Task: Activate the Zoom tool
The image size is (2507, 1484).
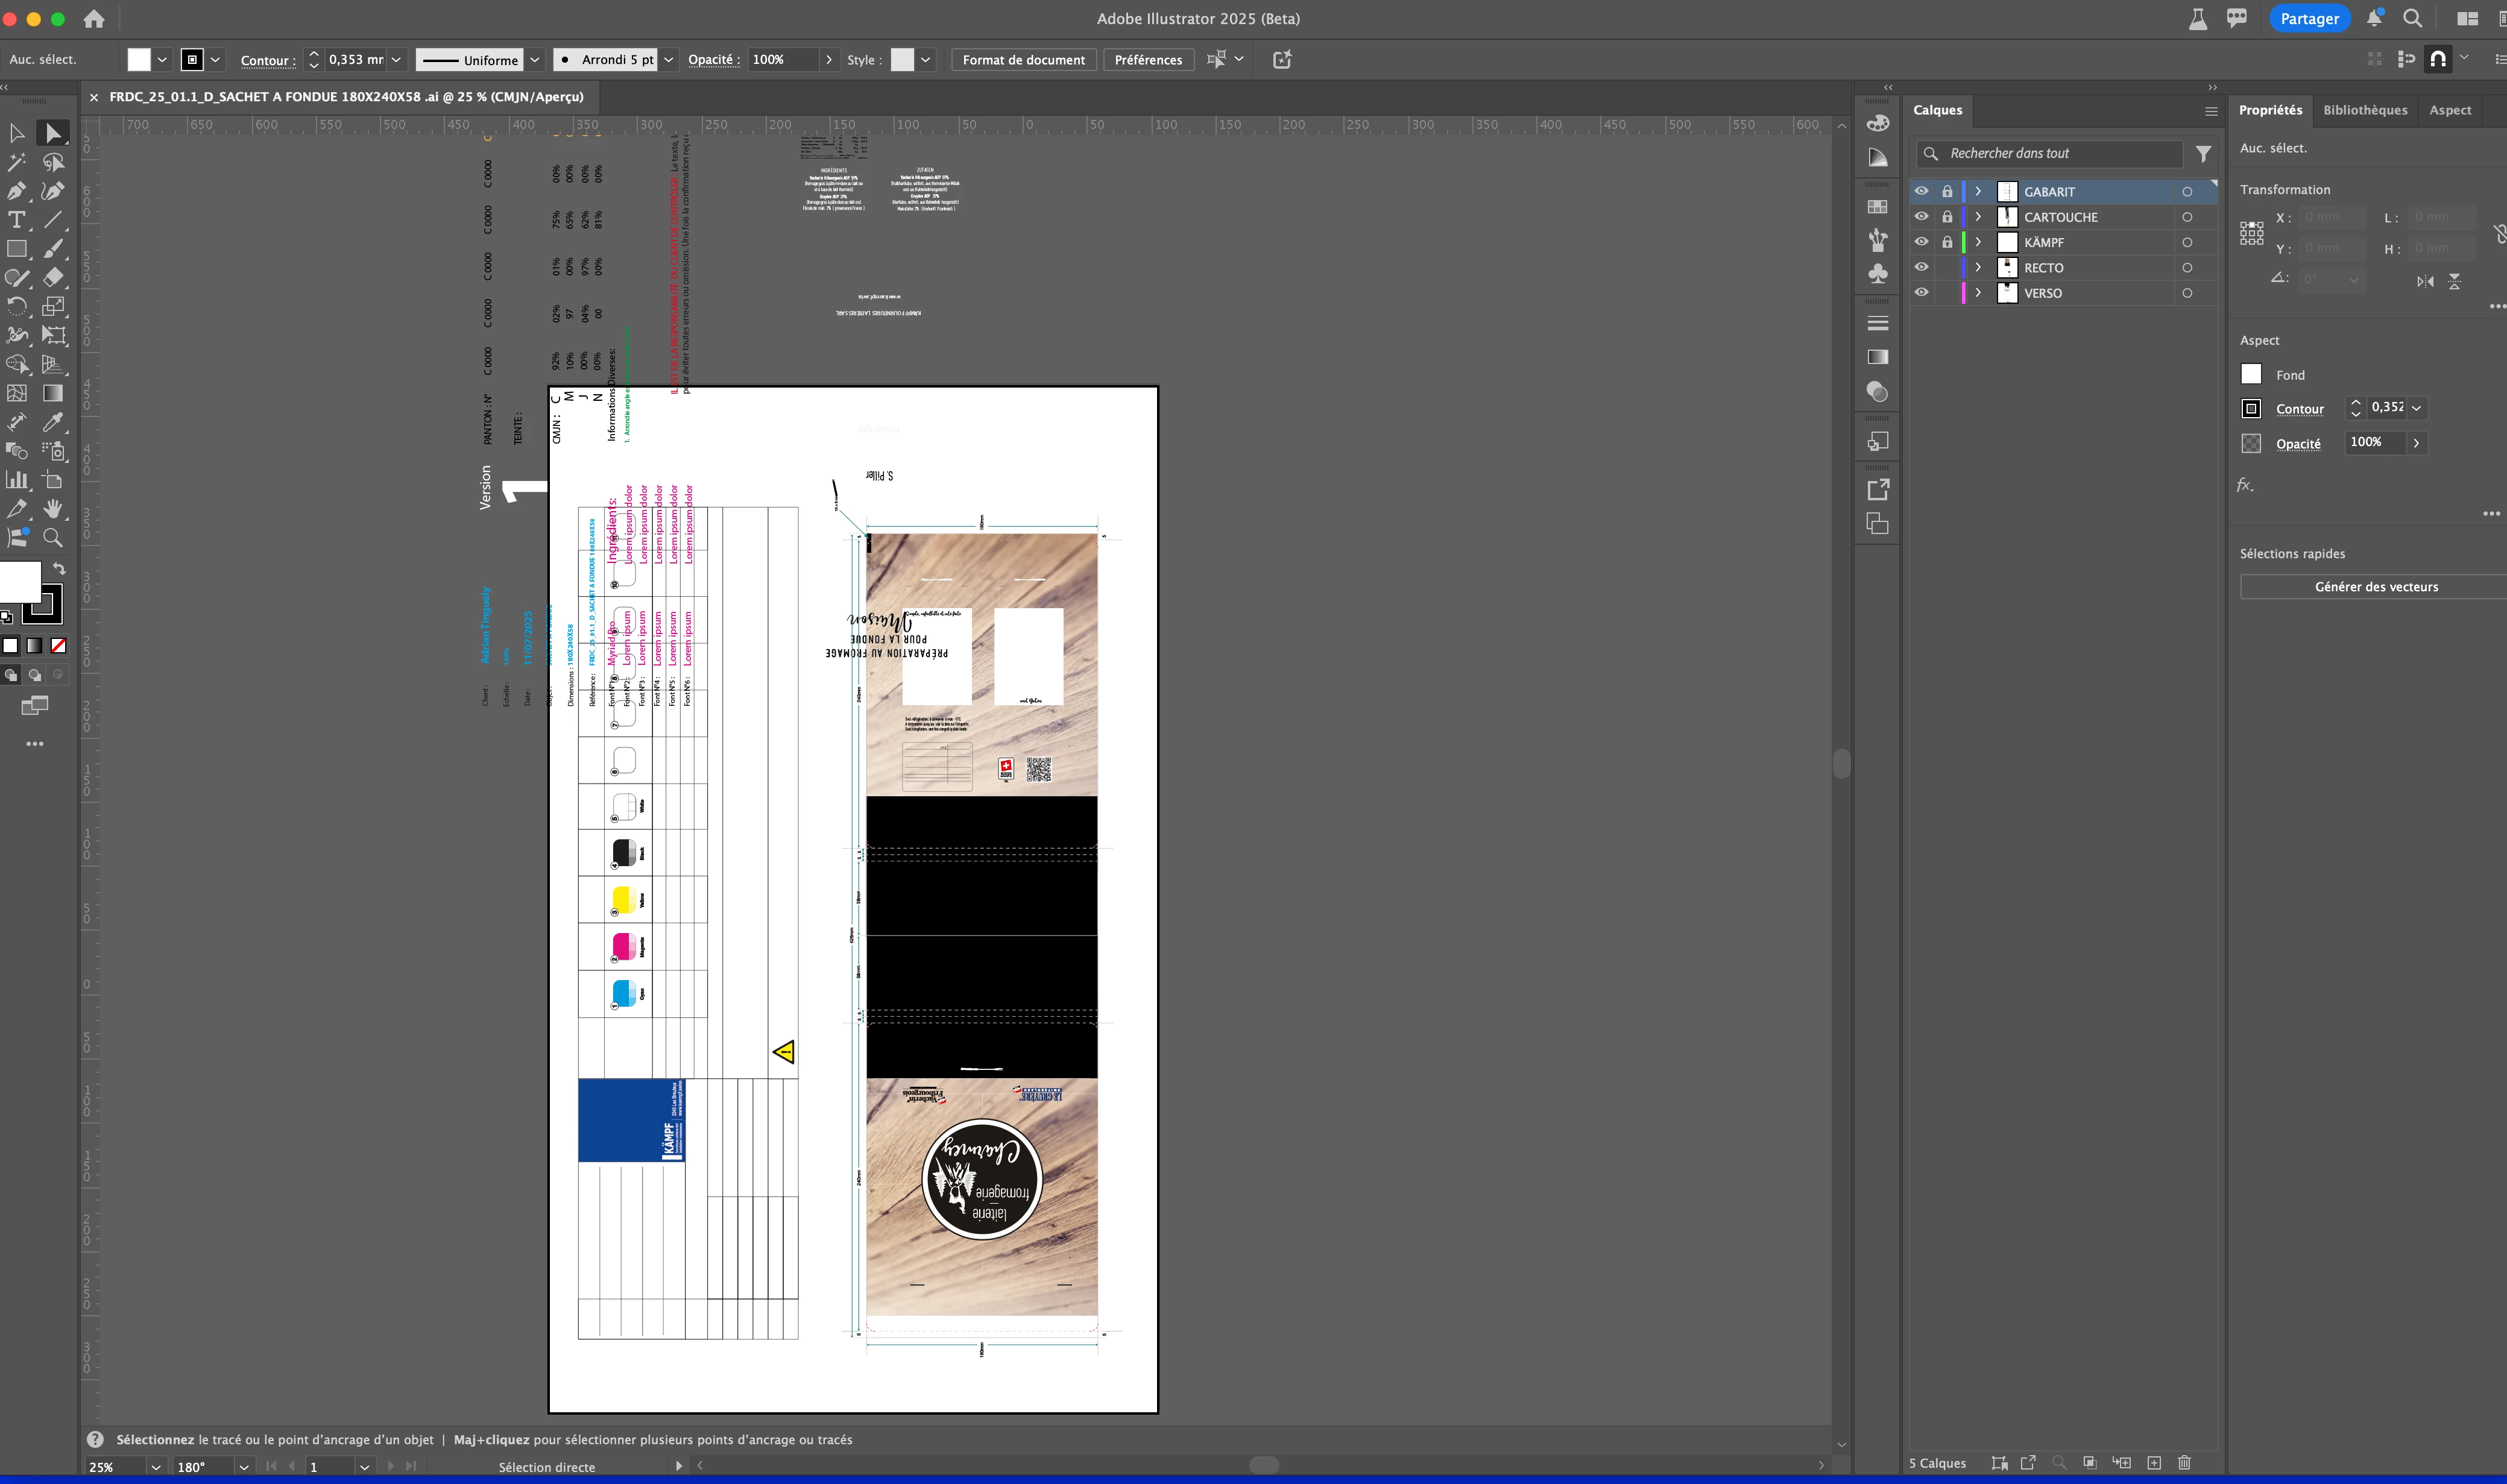Action: (x=53, y=538)
